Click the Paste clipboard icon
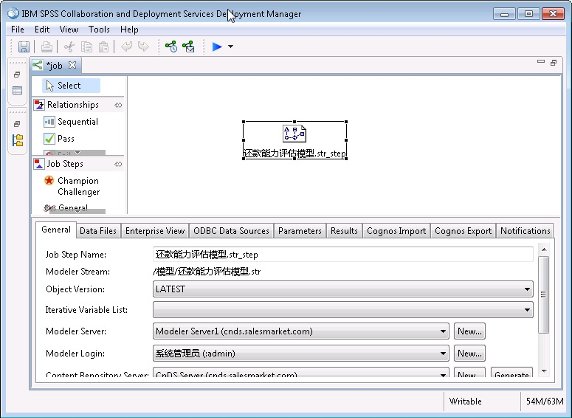Viewport: 572px width, 418px height. point(104,47)
